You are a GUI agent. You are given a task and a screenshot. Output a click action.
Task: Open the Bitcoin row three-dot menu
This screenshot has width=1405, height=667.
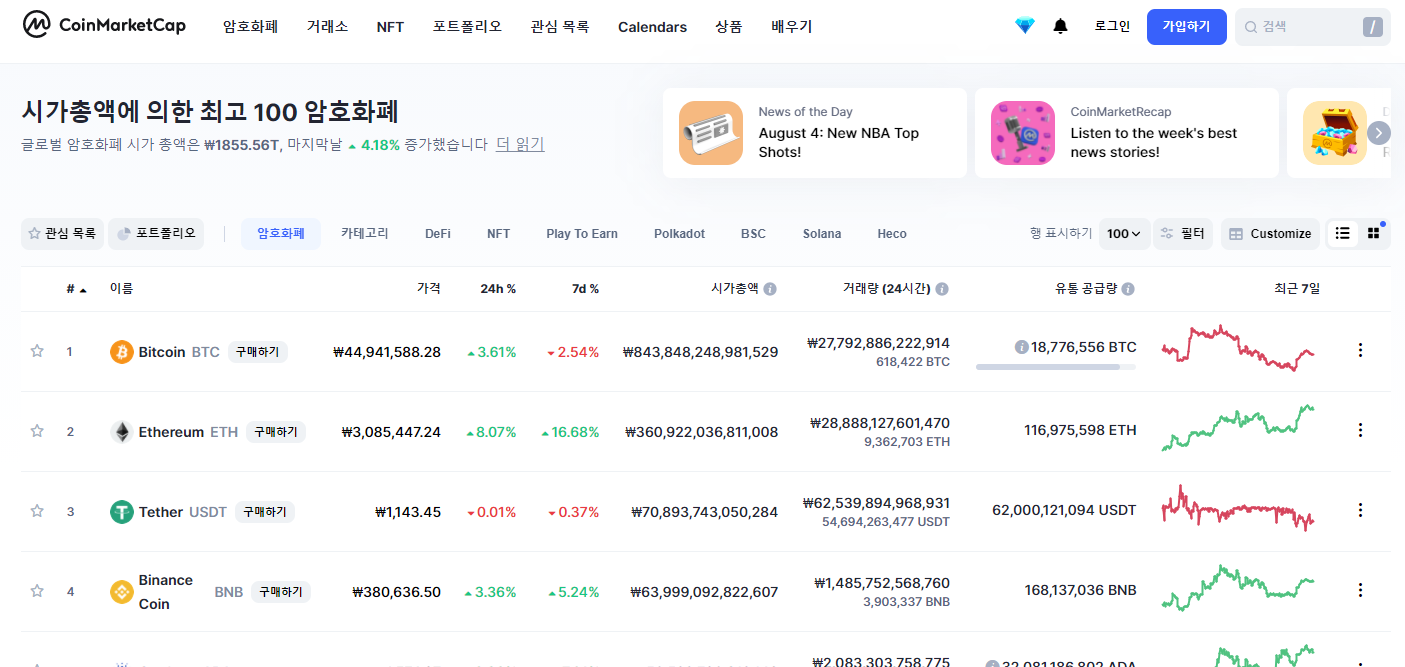[1360, 350]
